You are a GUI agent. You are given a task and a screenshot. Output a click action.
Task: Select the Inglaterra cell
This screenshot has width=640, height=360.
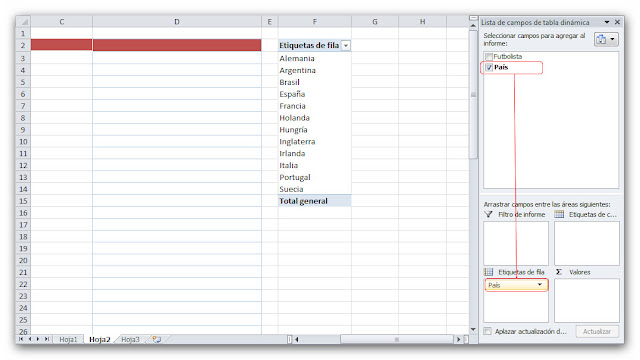(x=315, y=141)
